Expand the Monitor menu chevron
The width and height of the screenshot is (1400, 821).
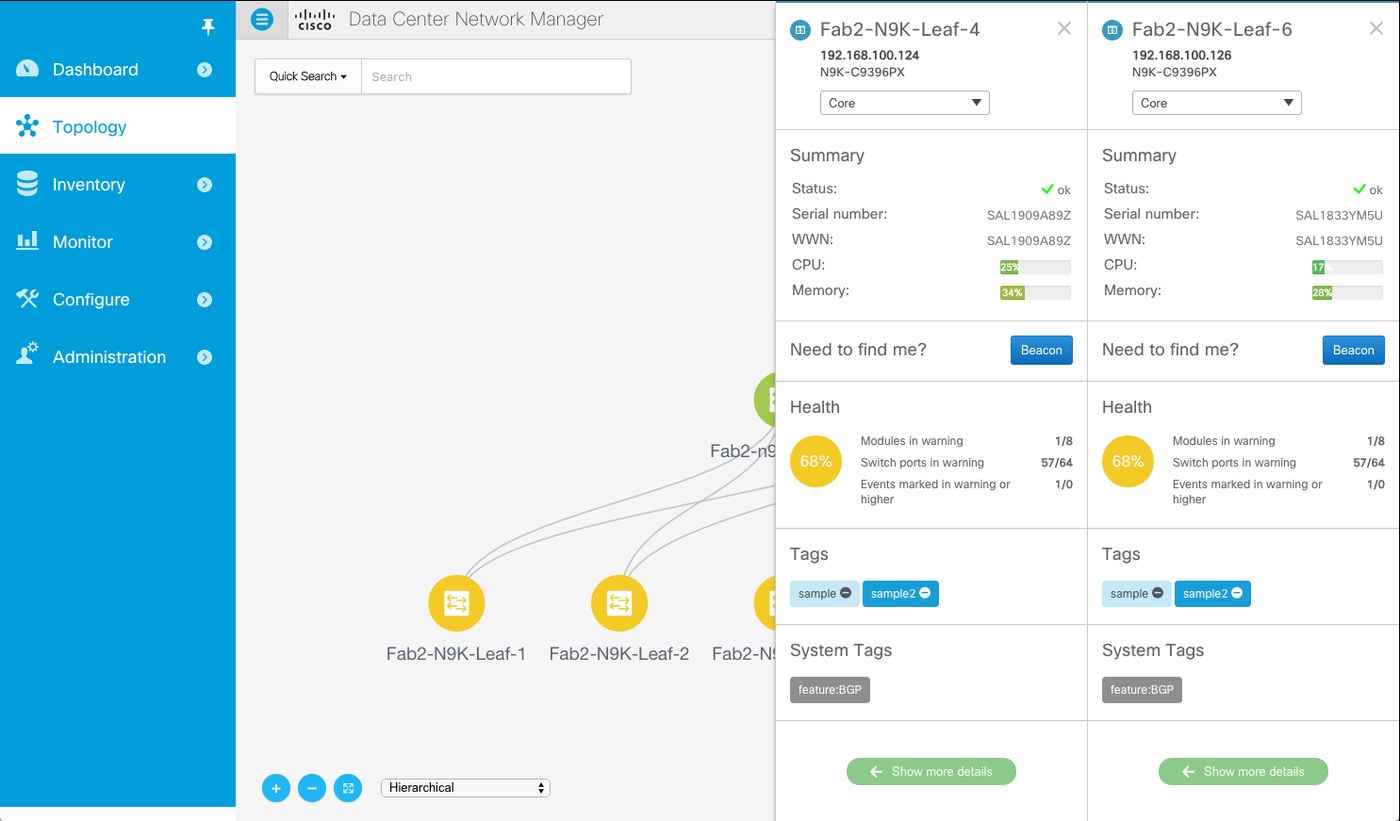pos(205,242)
